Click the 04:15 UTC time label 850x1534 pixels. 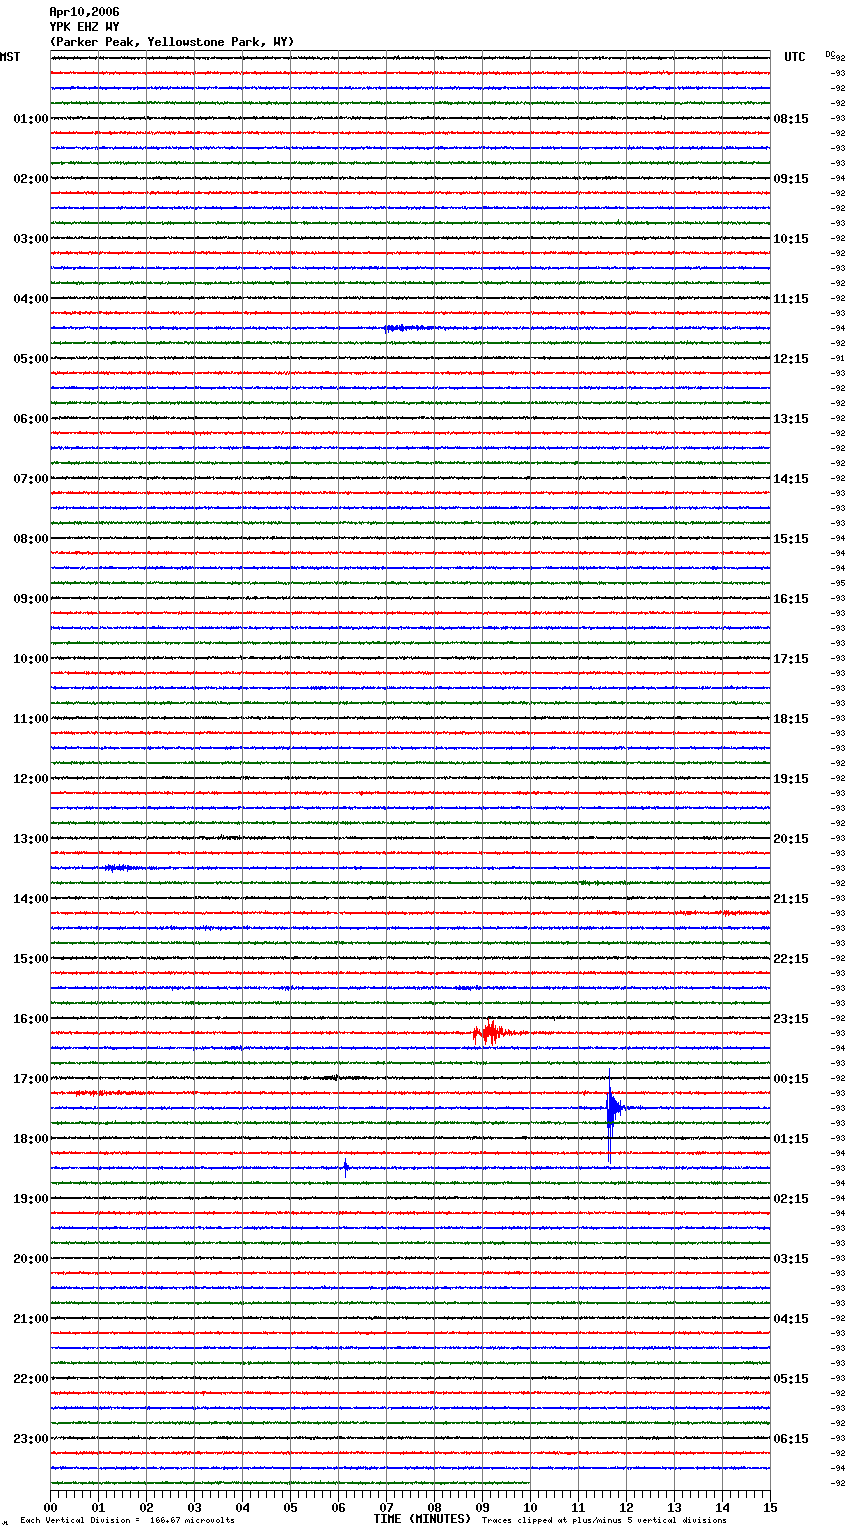pyautogui.click(x=791, y=1319)
